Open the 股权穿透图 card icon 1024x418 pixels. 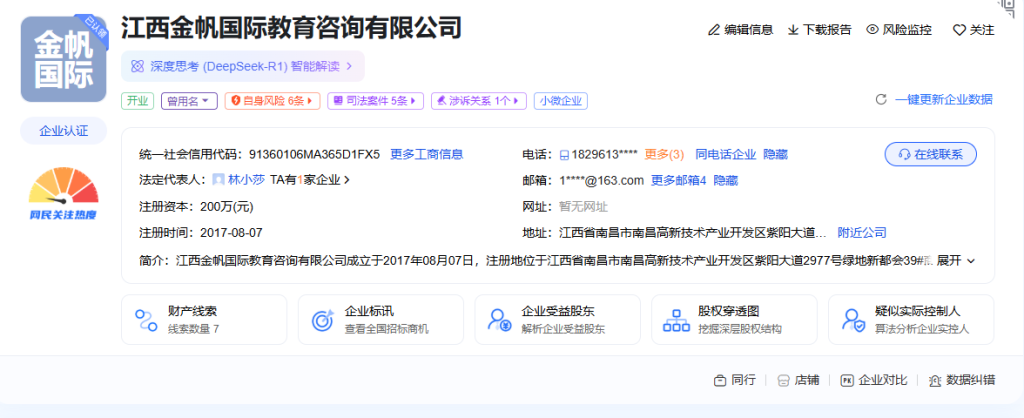pyautogui.click(x=675, y=320)
